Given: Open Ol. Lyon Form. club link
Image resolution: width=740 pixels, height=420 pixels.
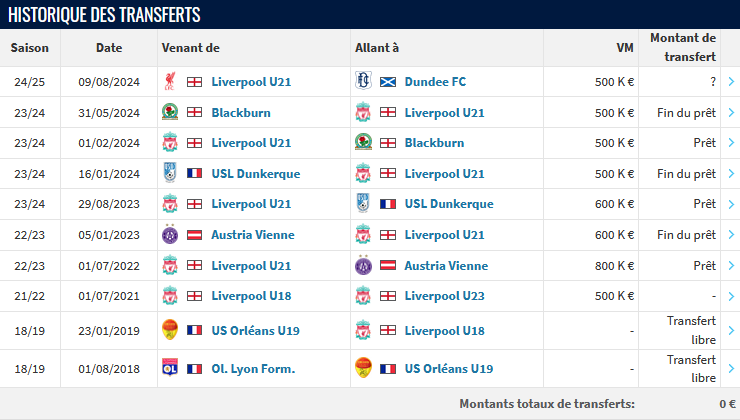Looking at the screenshot, I should point(253,369).
